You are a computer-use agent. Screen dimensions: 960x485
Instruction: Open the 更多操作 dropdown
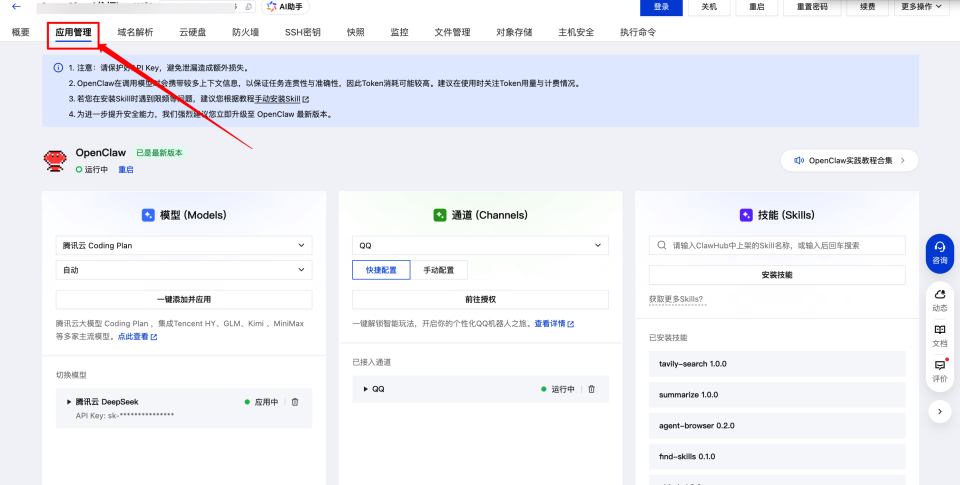[x=921, y=7]
